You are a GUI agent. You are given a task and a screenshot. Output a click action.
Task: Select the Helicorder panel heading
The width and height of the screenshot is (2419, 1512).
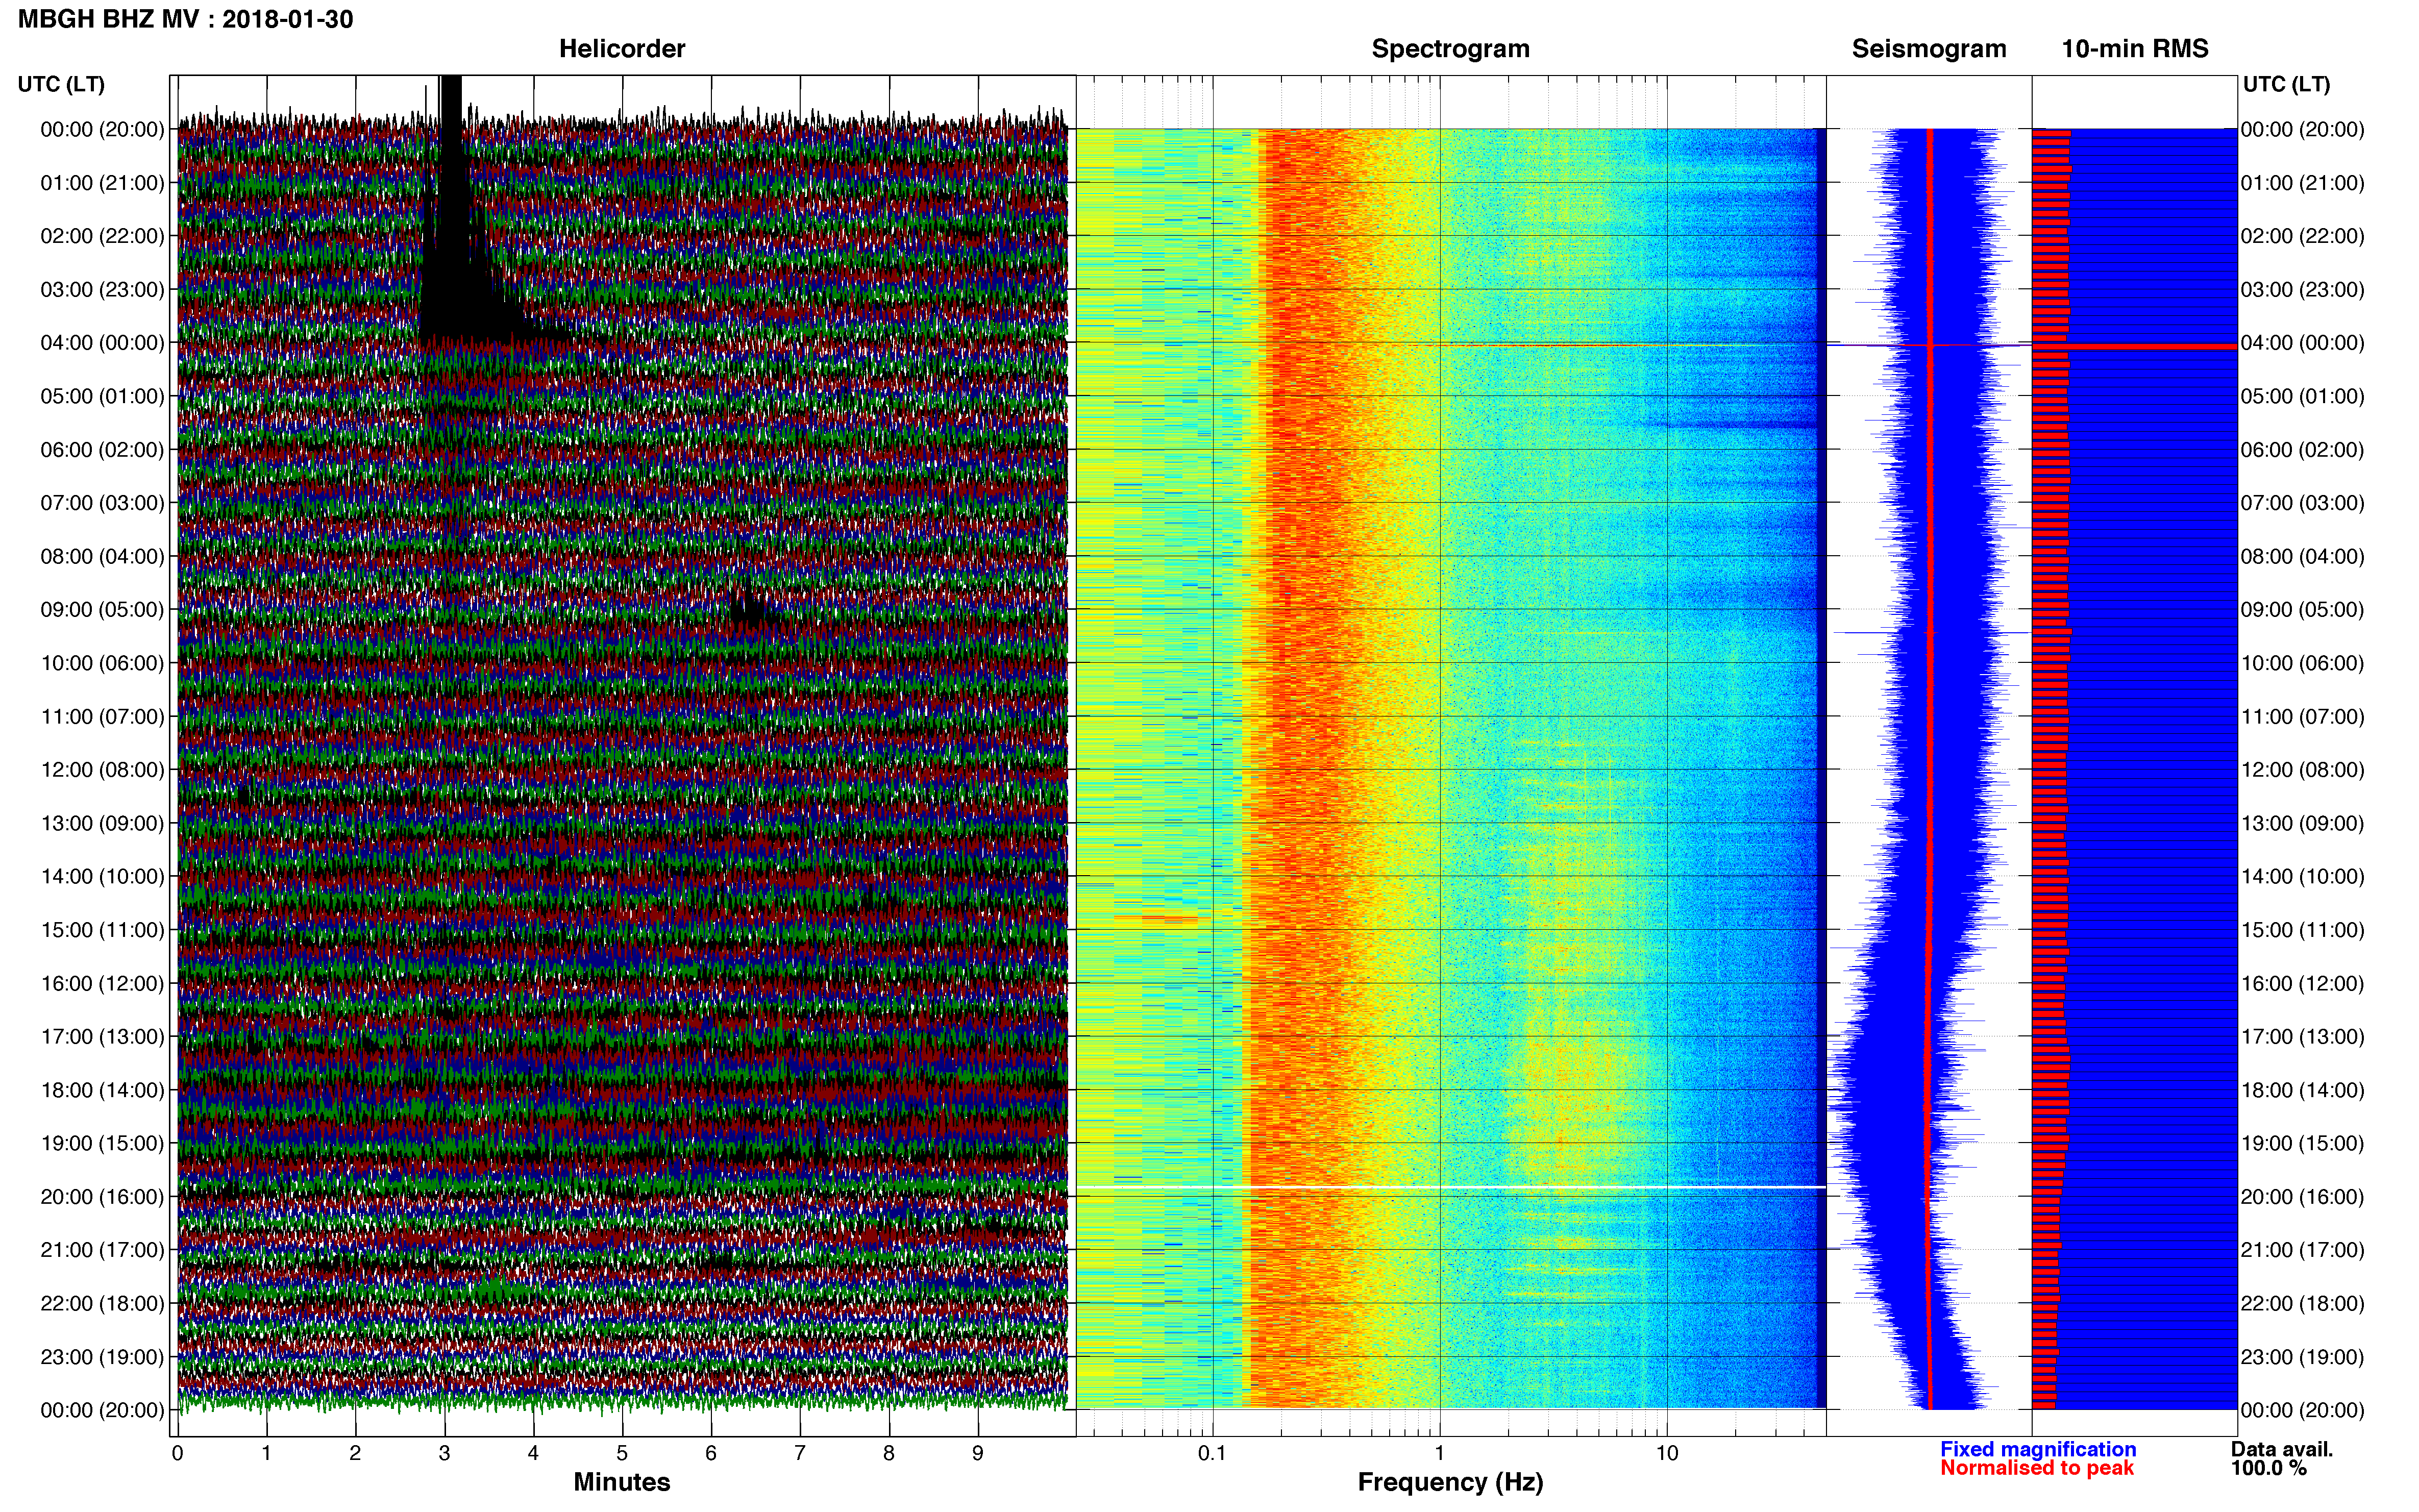[x=622, y=49]
